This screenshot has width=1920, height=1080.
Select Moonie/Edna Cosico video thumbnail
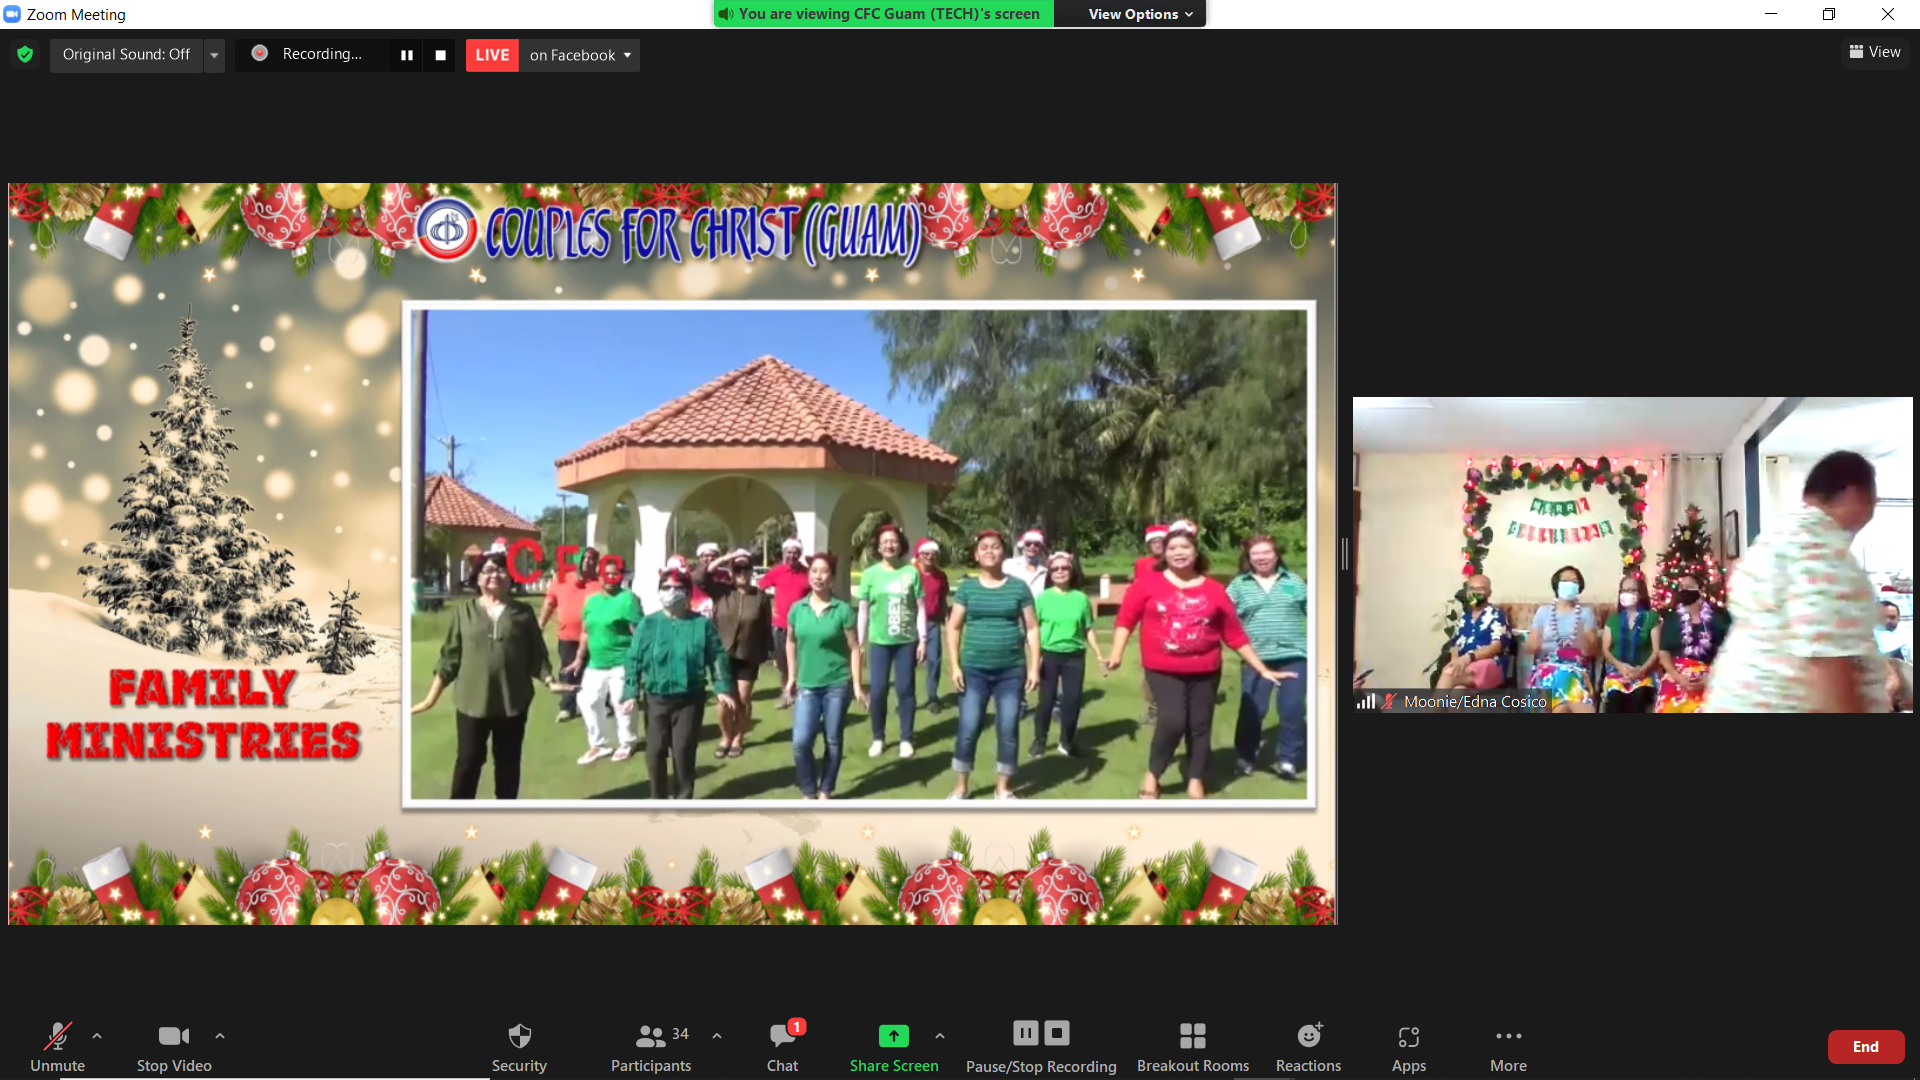[1632, 554]
